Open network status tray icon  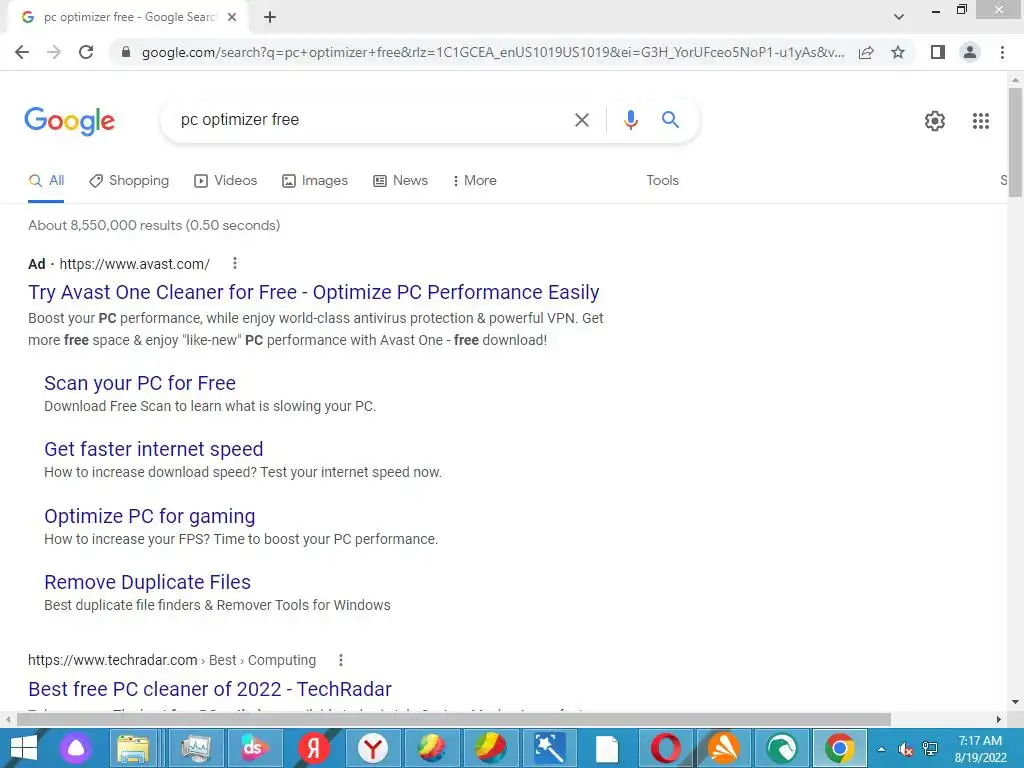(x=930, y=749)
